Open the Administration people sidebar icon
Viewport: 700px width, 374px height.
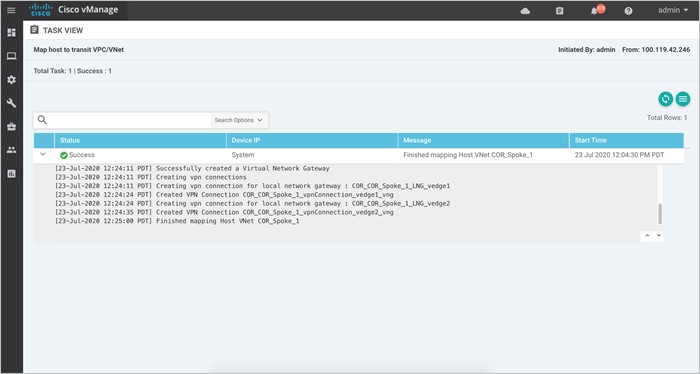pos(12,150)
